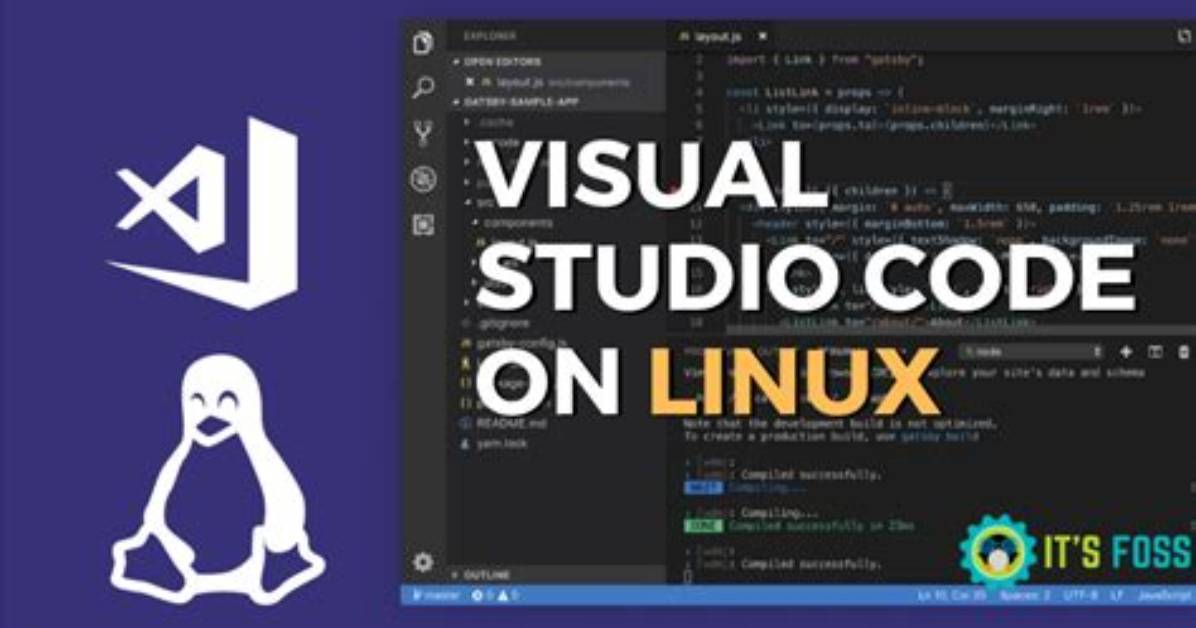Open the Explorer view in activity bar
This screenshot has width=1196, height=628.
(423, 42)
